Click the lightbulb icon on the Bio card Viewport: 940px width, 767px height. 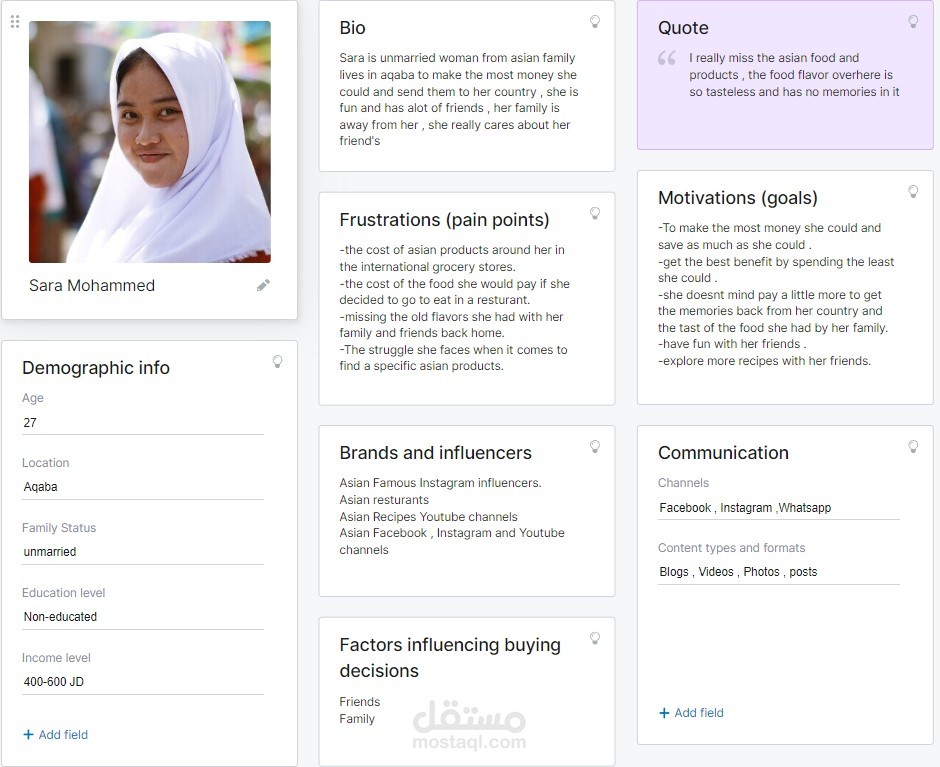pos(595,21)
